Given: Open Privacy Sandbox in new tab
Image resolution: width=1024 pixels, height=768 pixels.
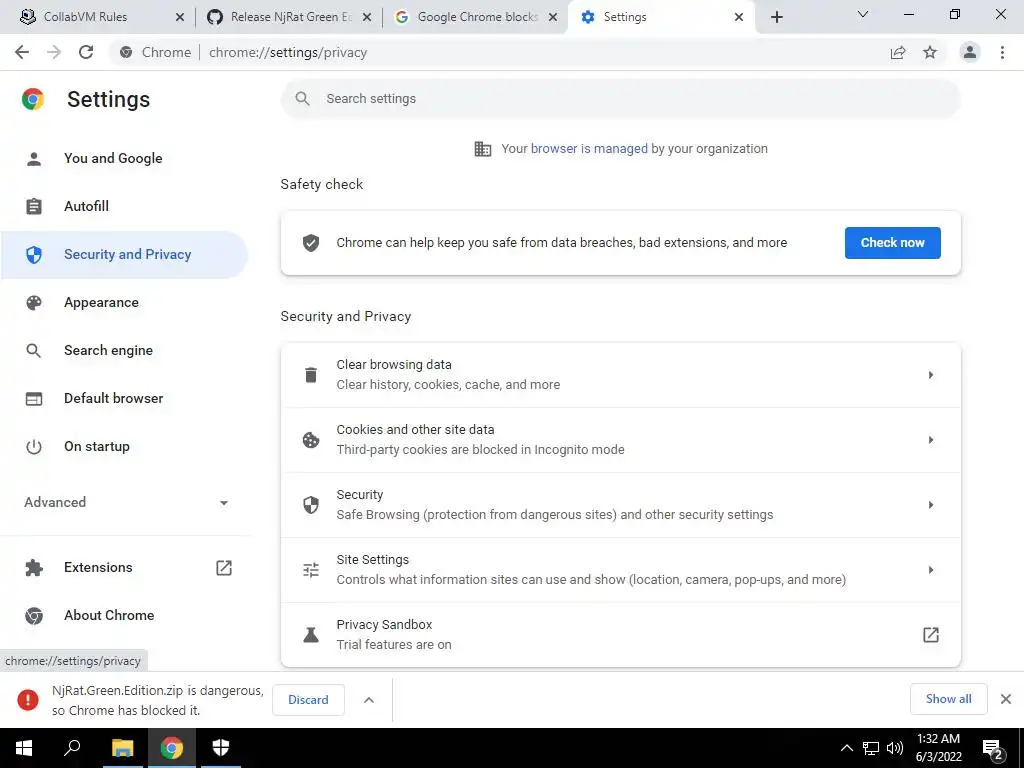Looking at the screenshot, I should click(x=620, y=635).
